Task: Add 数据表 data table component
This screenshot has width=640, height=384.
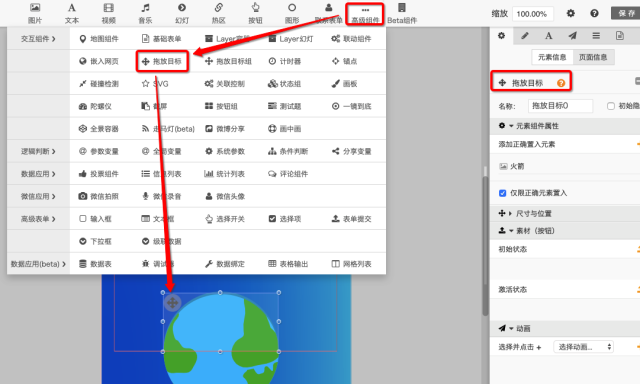Action: tap(95, 264)
